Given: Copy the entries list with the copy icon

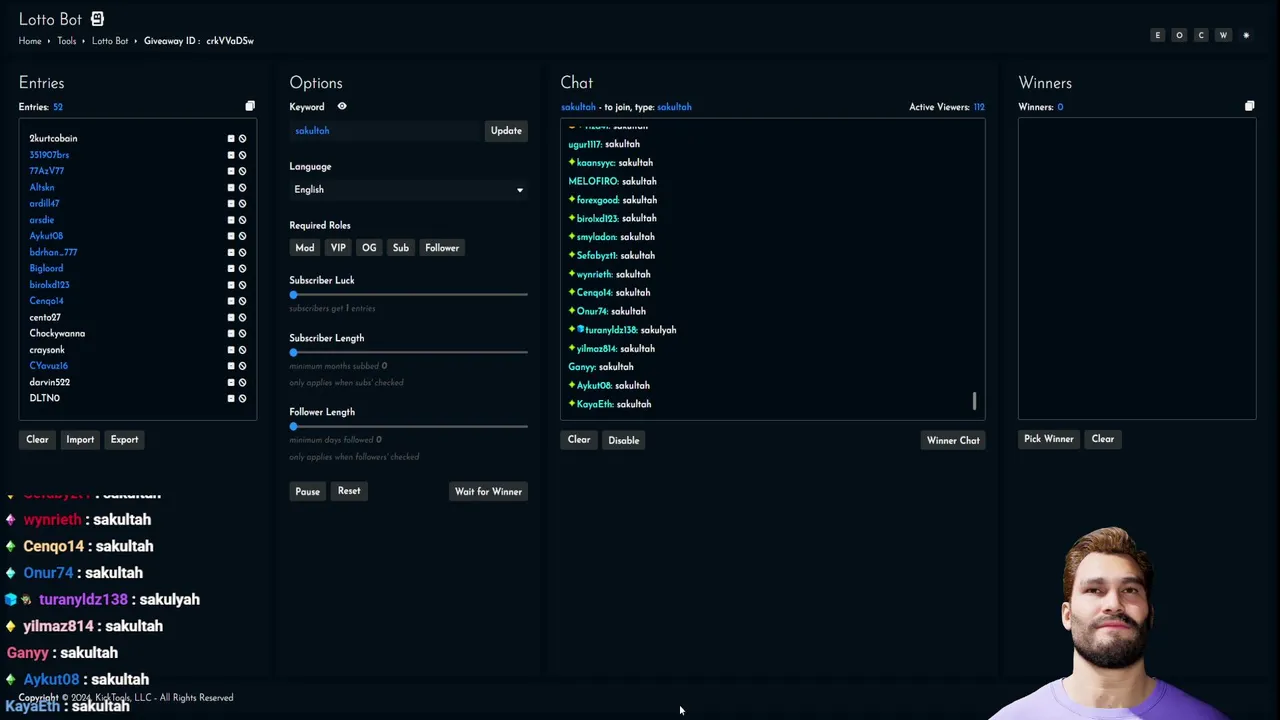Looking at the screenshot, I should (x=250, y=106).
